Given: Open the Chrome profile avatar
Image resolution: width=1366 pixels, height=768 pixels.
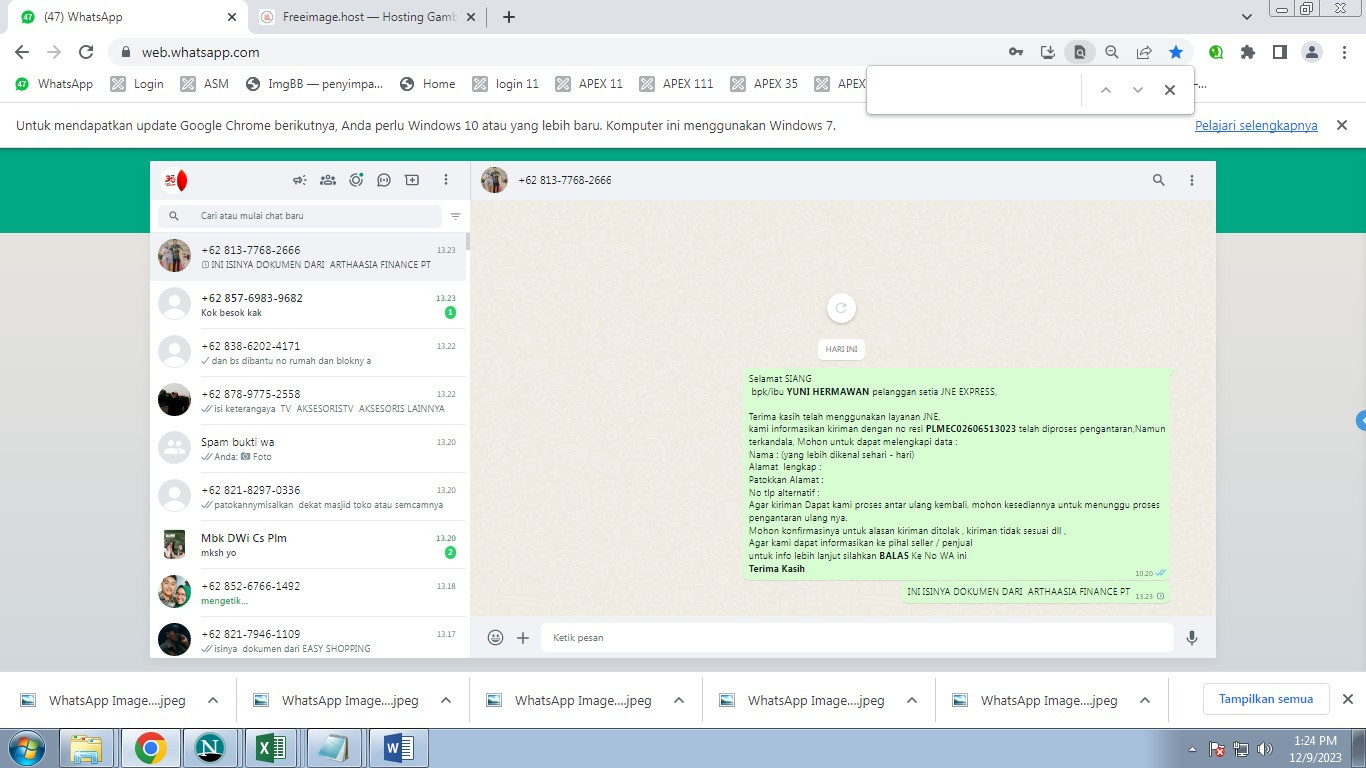Looking at the screenshot, I should tap(1313, 52).
